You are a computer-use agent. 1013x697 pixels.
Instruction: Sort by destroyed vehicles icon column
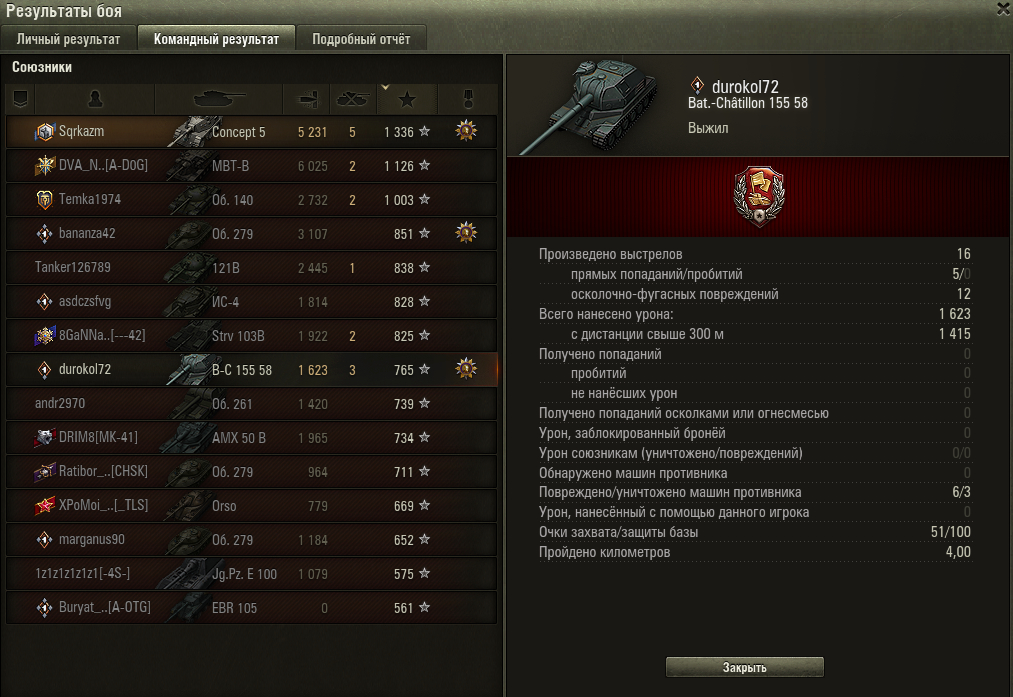[x=353, y=99]
